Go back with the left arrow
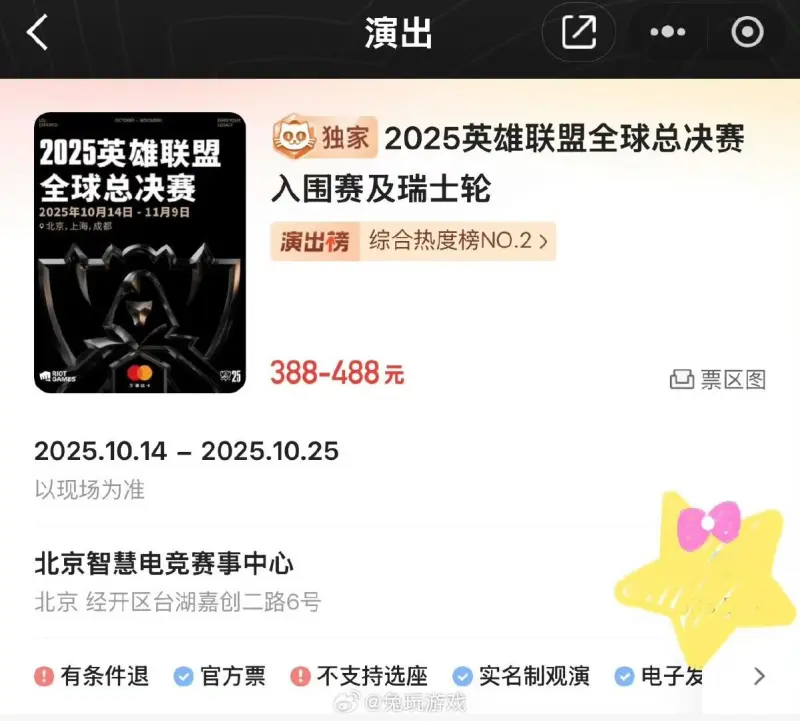800x721 pixels. coord(37,32)
